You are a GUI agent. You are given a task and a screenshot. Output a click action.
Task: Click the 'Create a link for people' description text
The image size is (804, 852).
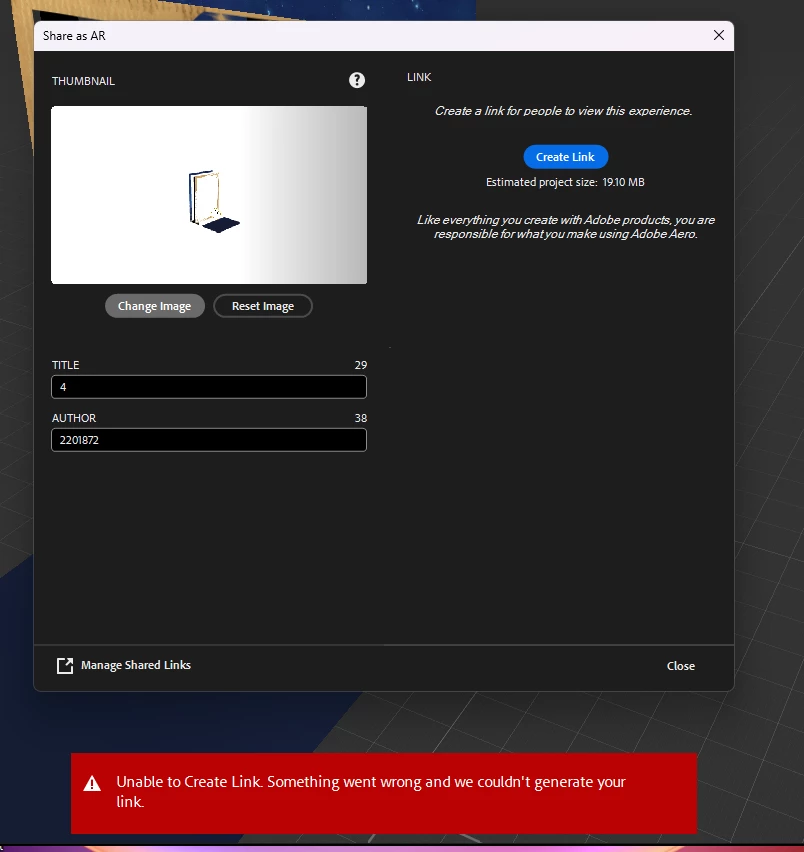pos(563,111)
